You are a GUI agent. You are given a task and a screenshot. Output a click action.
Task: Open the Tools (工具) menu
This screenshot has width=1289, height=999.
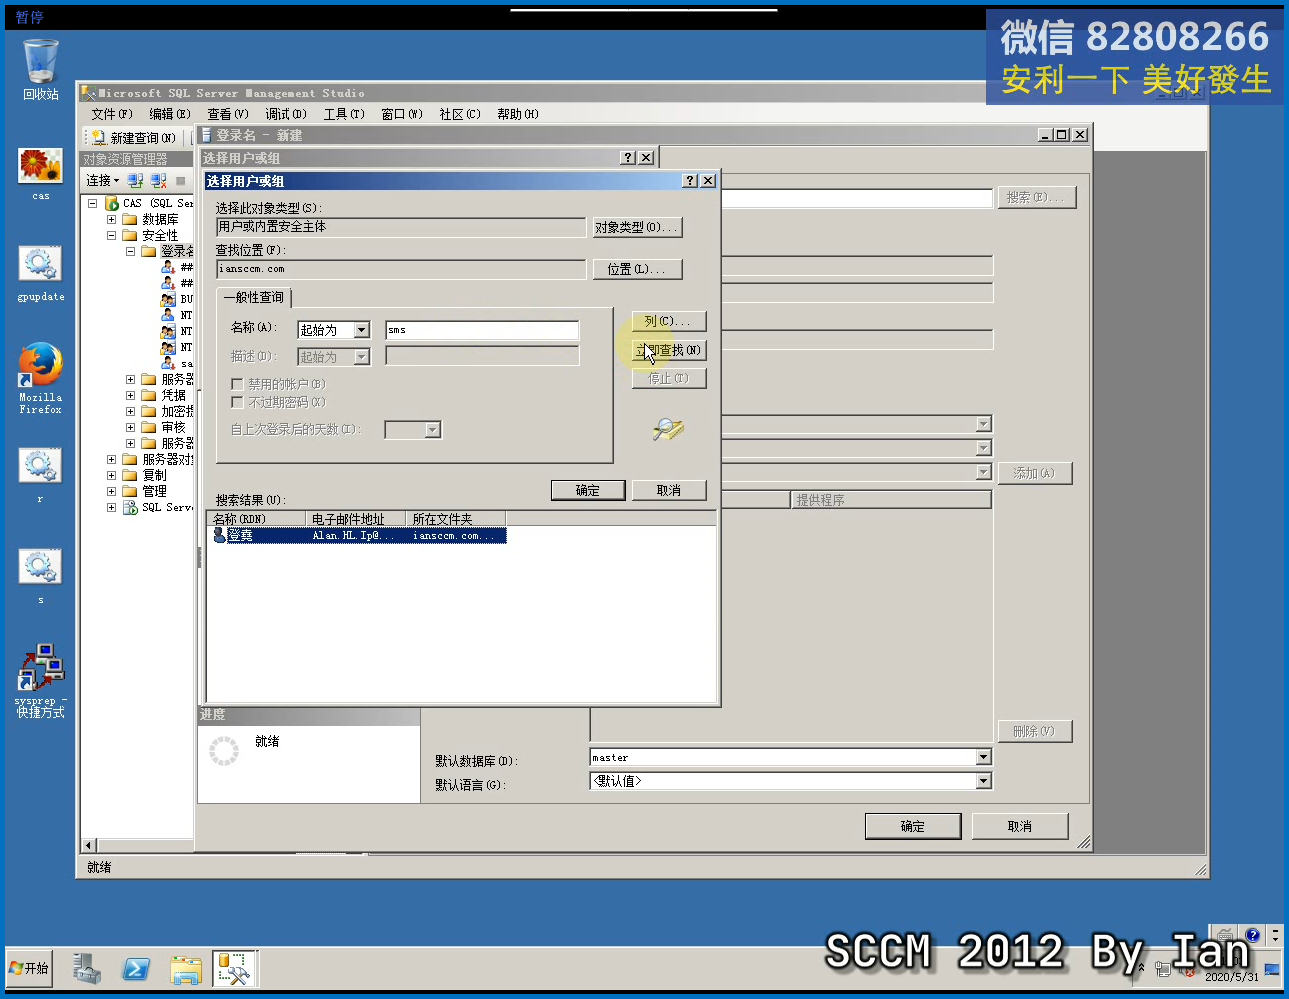coord(343,114)
